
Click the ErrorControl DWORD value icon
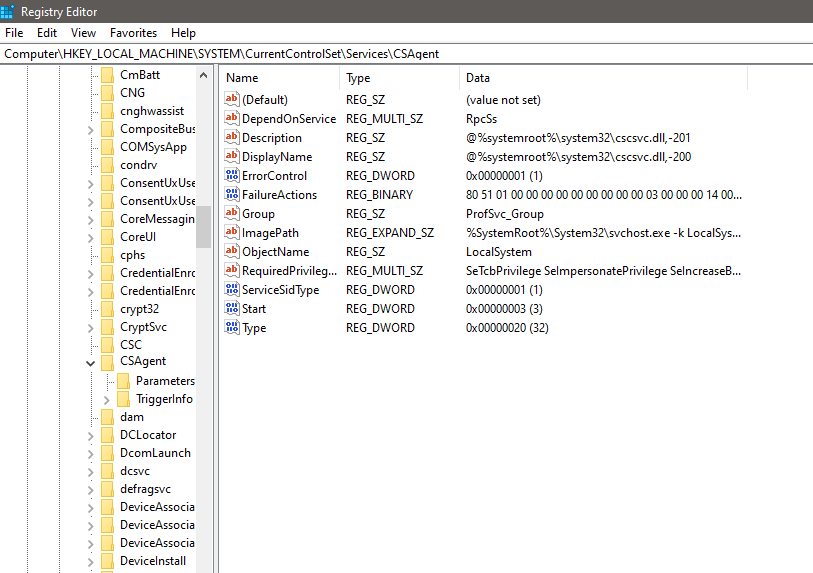(233, 176)
